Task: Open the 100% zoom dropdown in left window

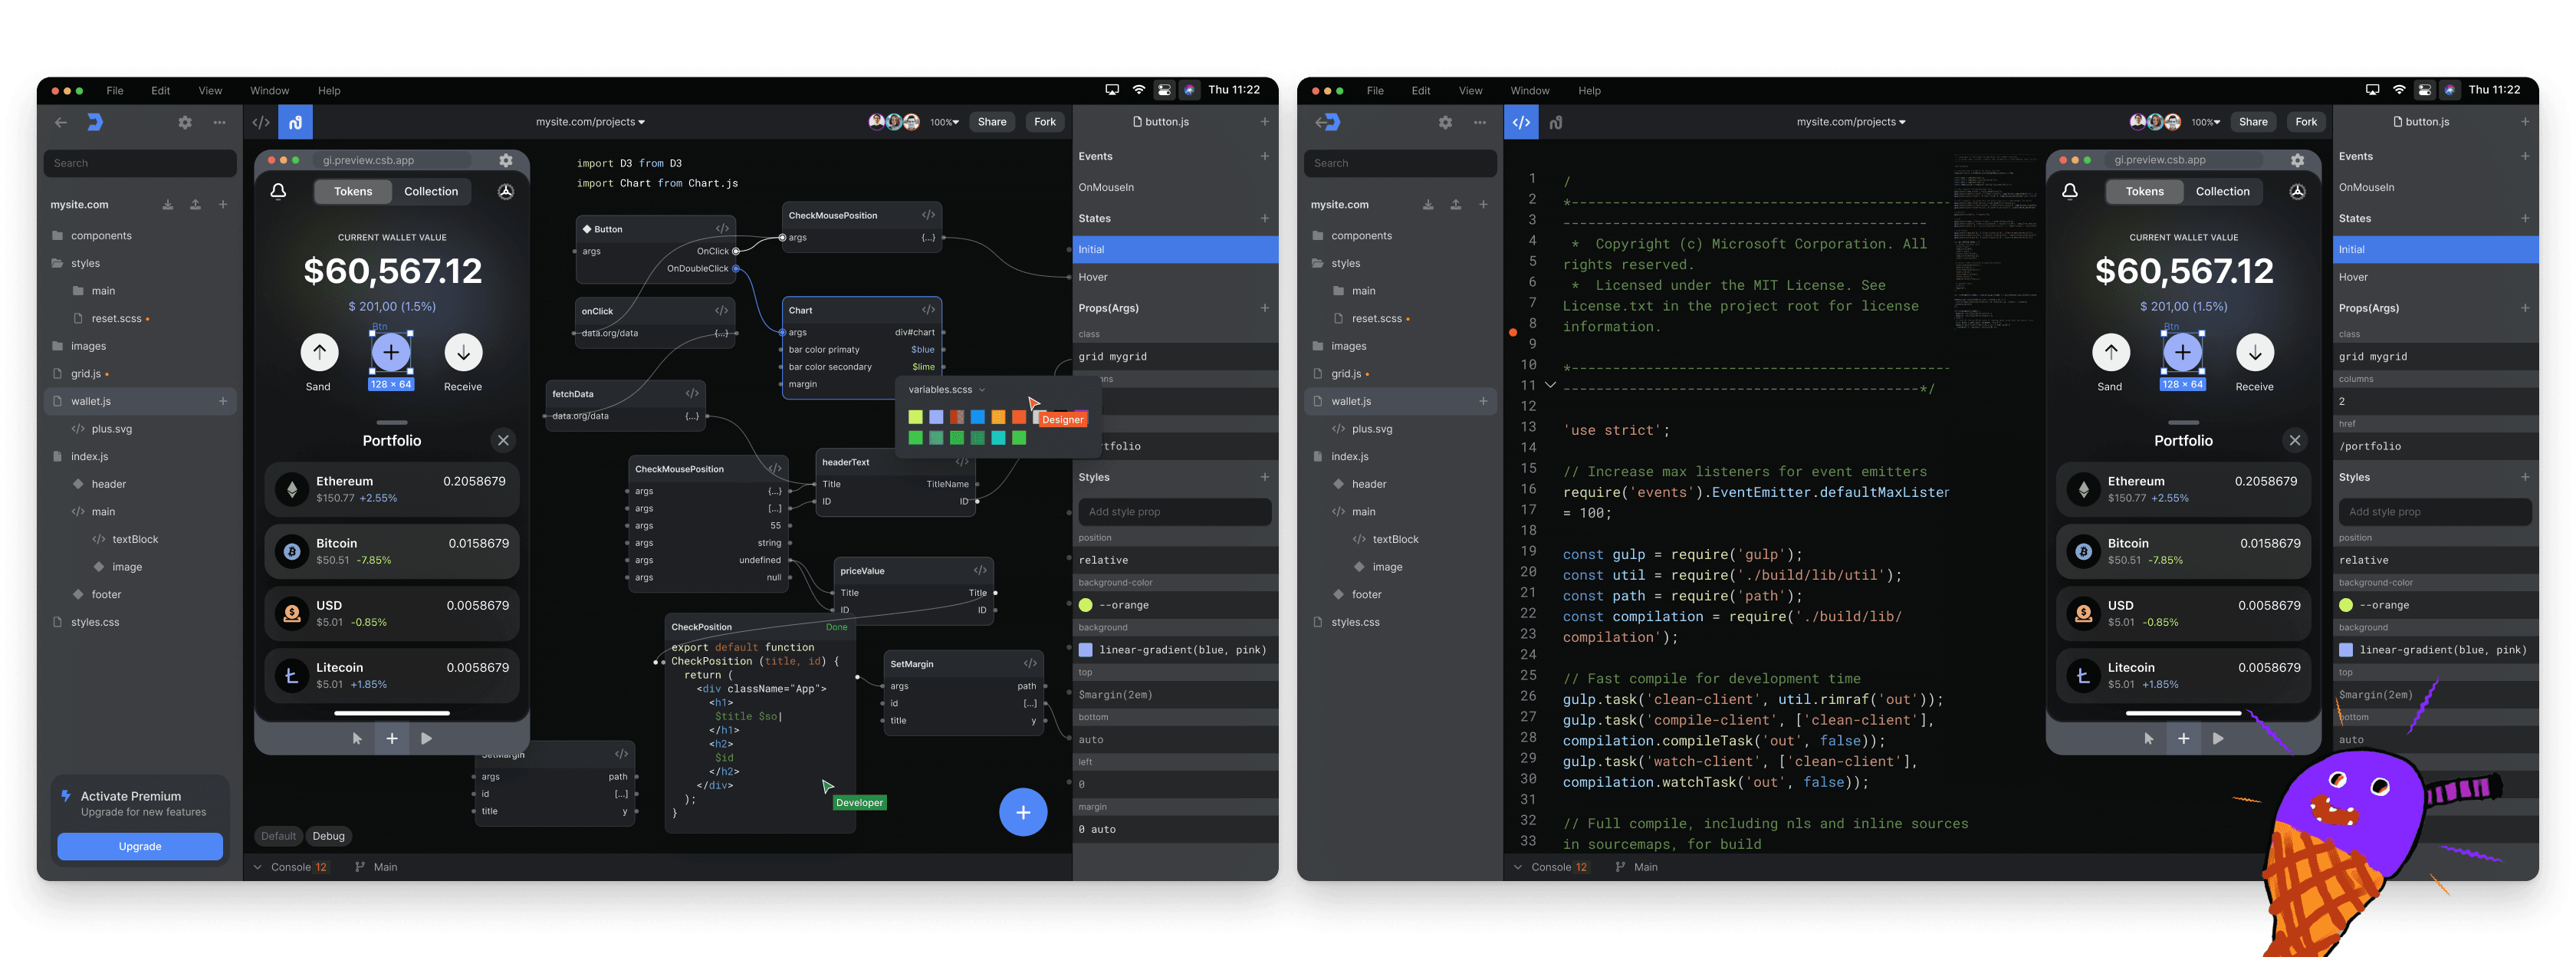Action: [x=944, y=122]
